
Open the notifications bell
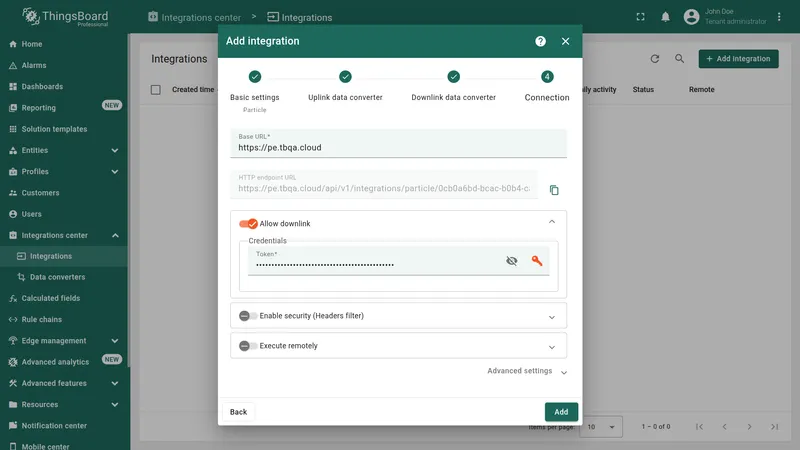(665, 17)
